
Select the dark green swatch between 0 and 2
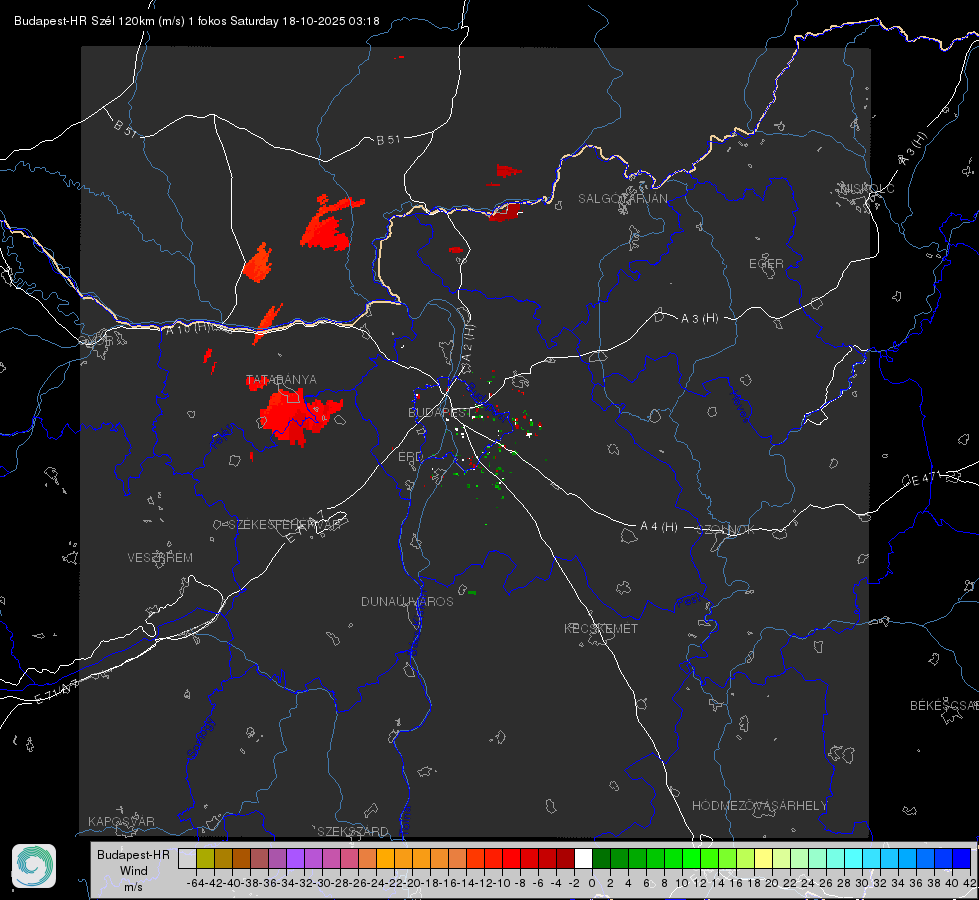point(601,858)
